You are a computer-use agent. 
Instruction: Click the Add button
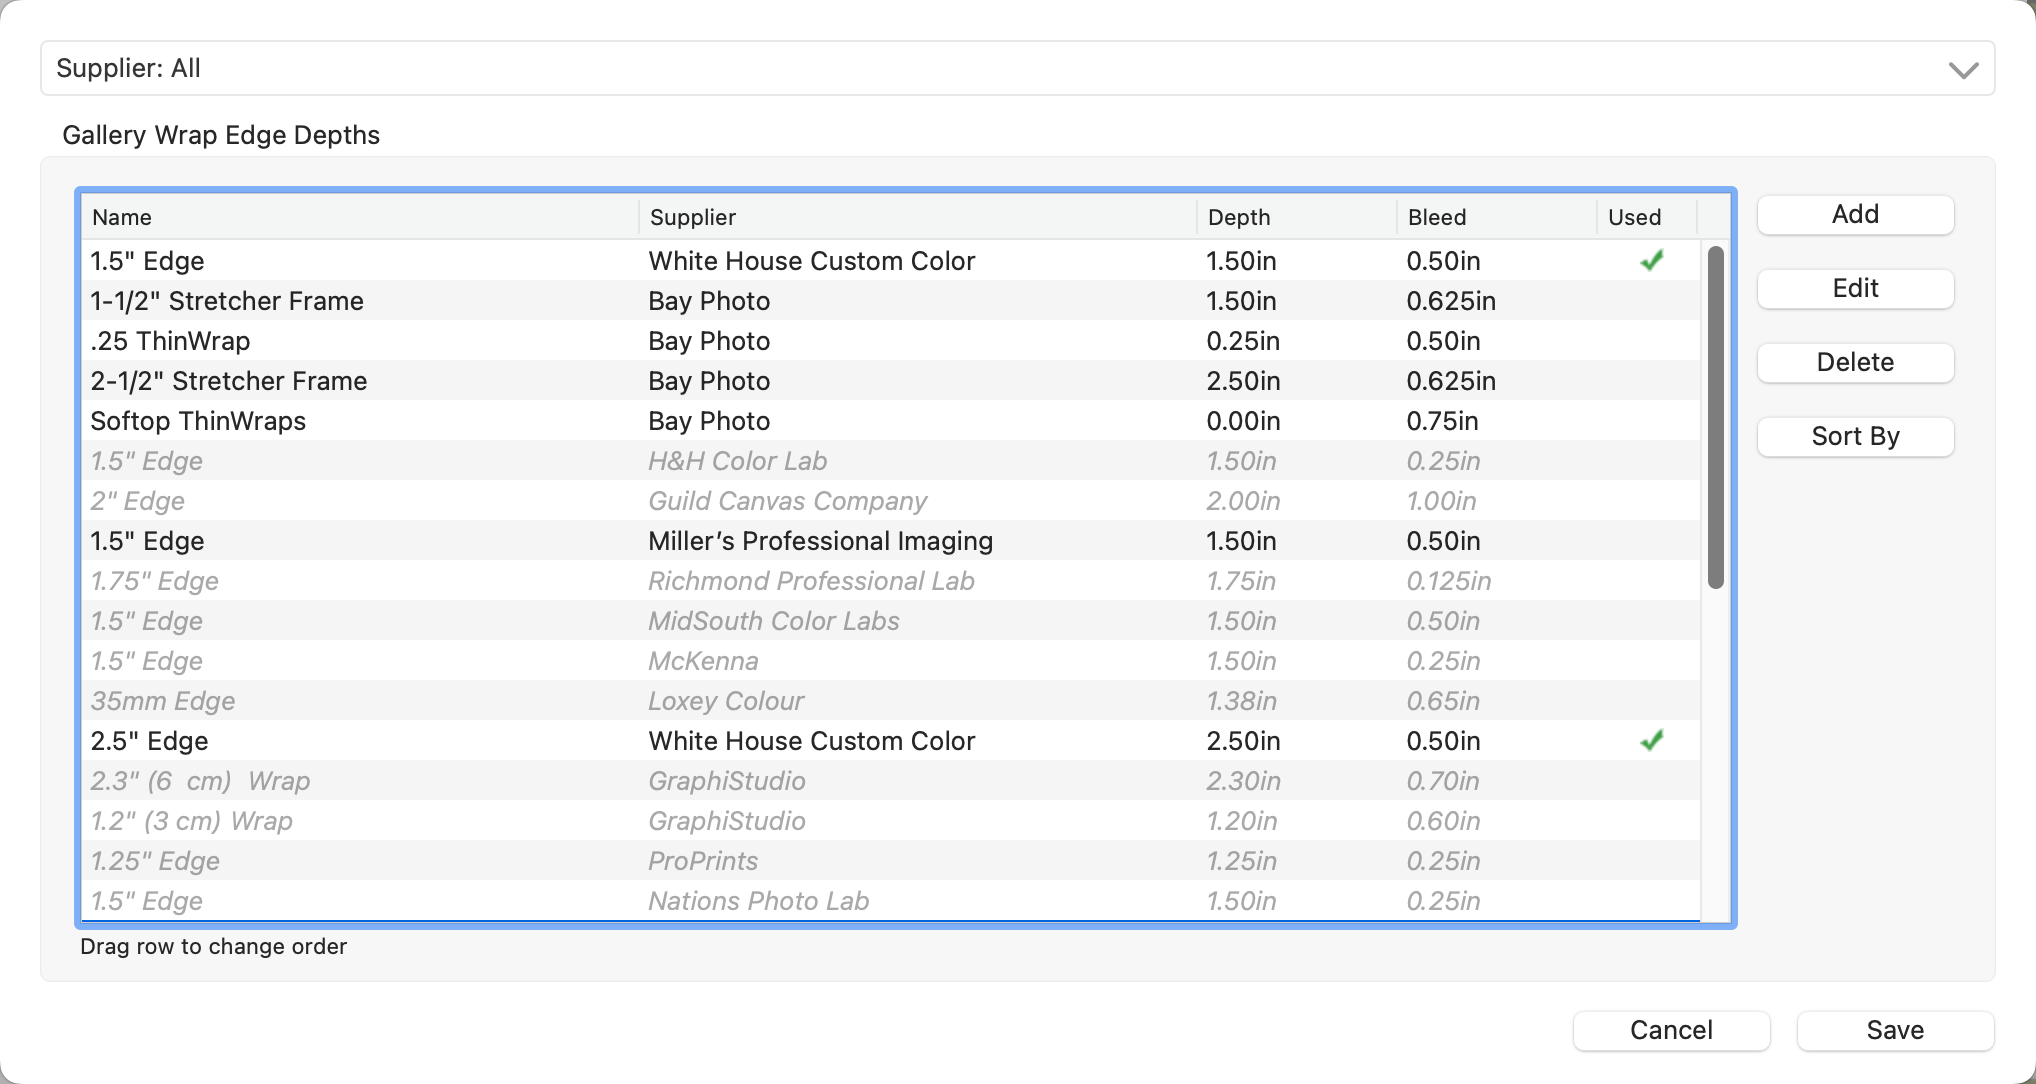coord(1855,215)
